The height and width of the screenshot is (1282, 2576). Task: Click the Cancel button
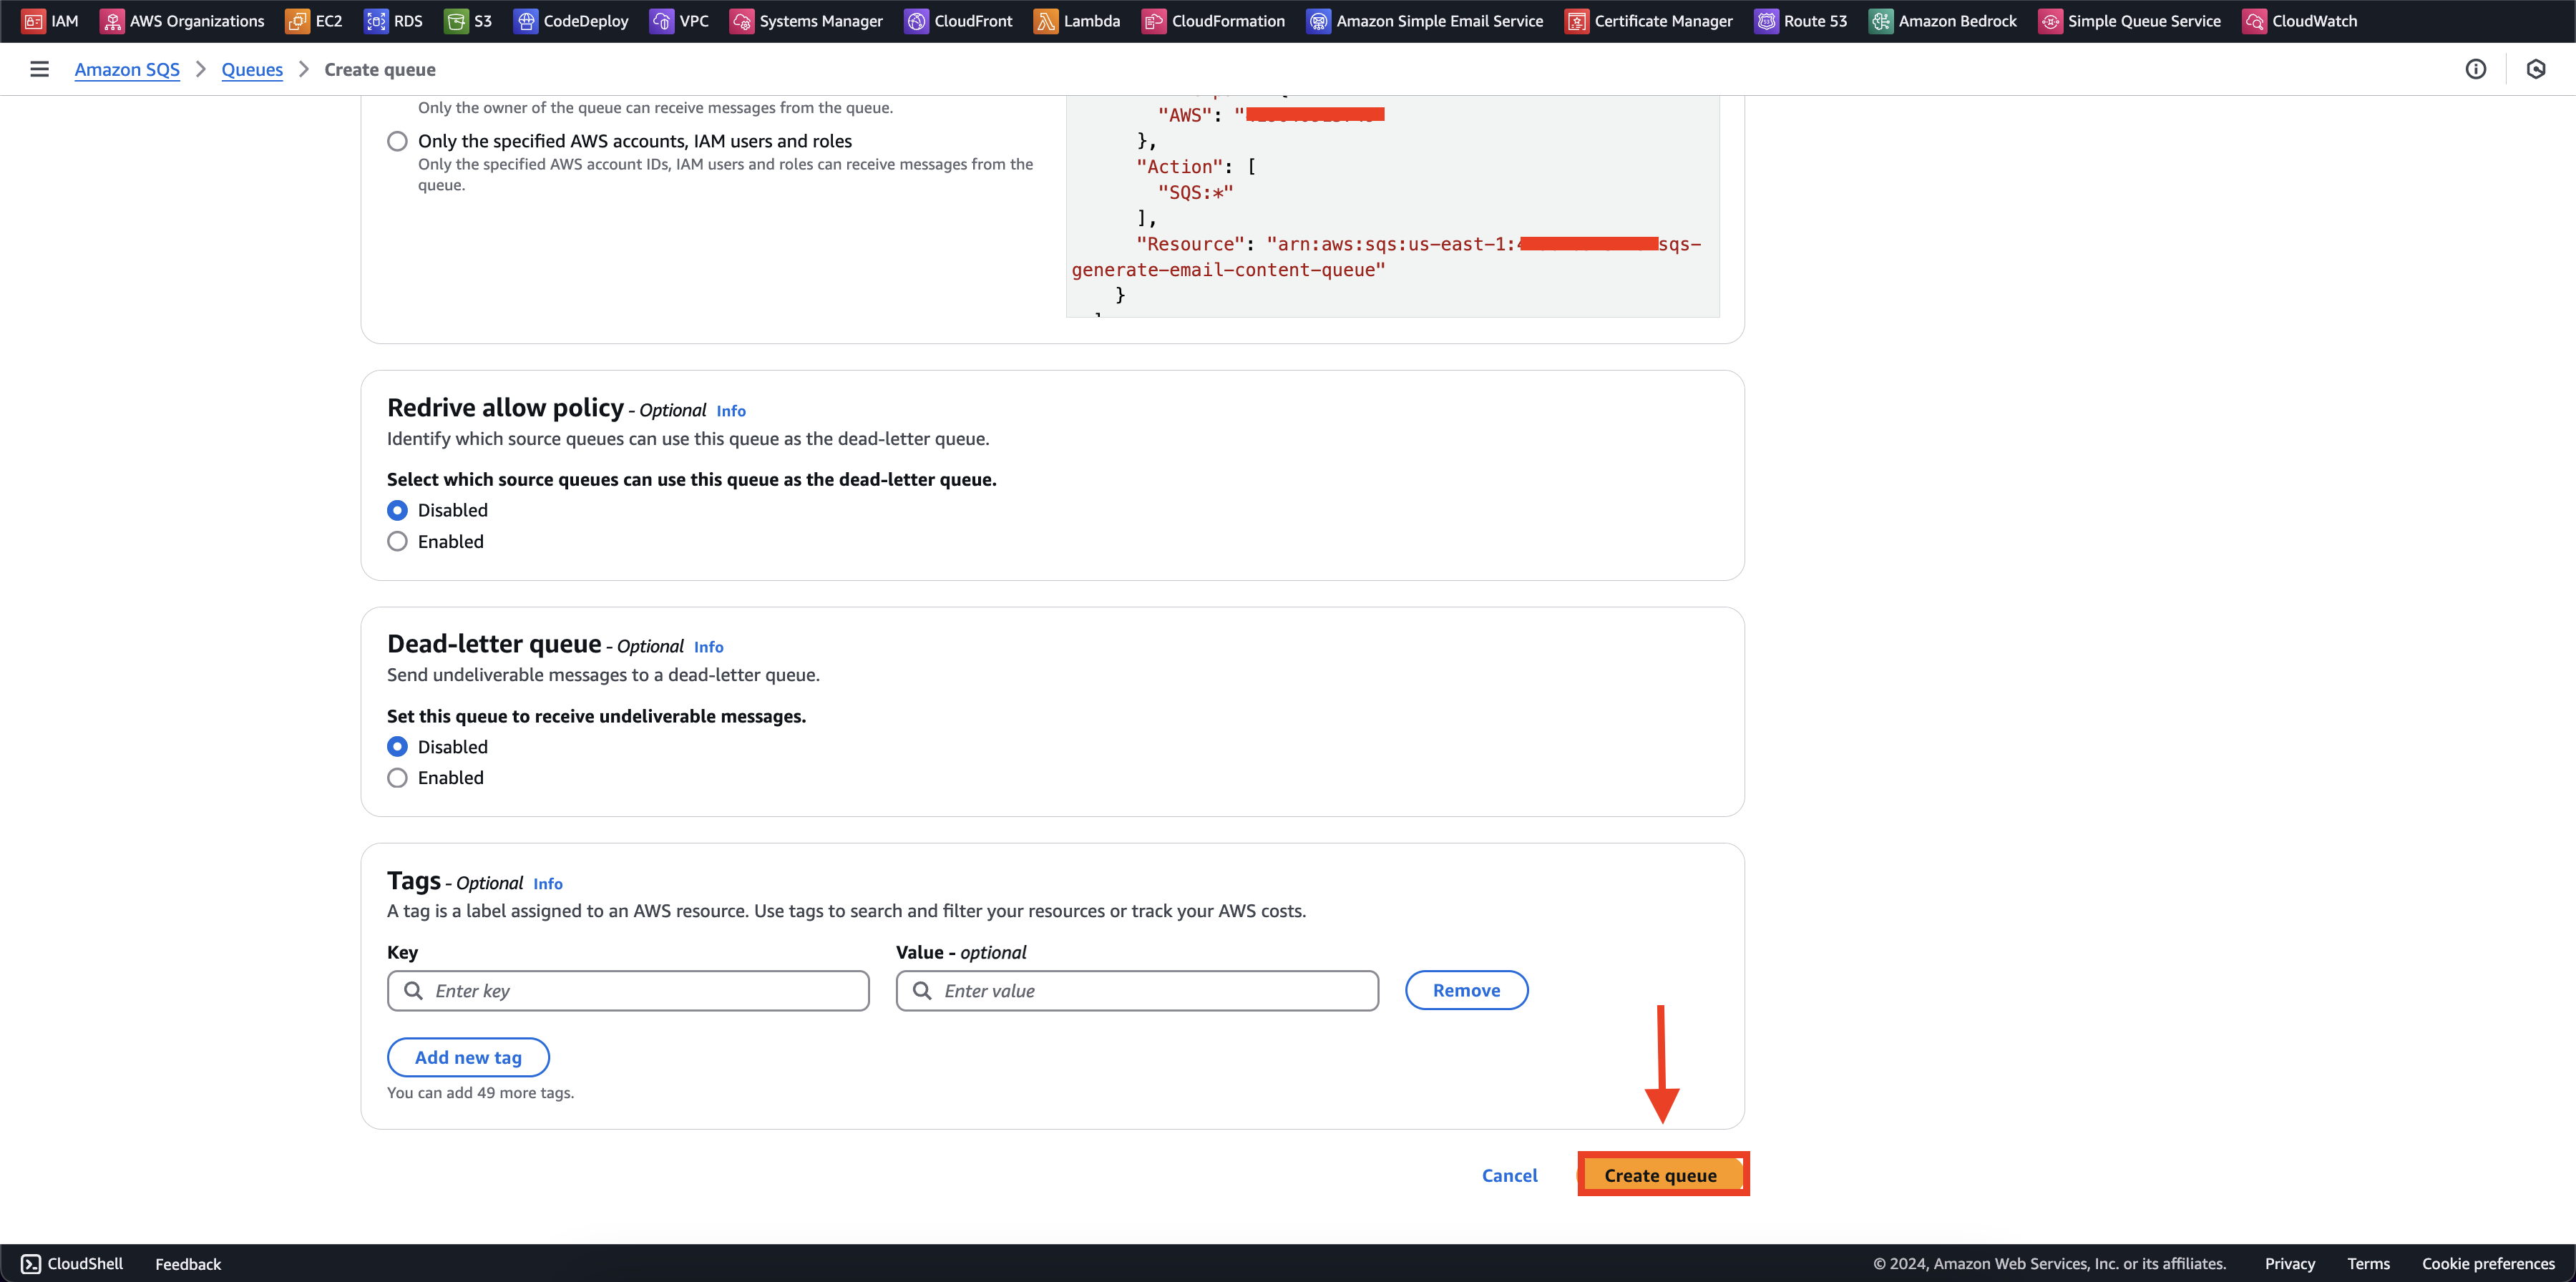(x=1508, y=1175)
